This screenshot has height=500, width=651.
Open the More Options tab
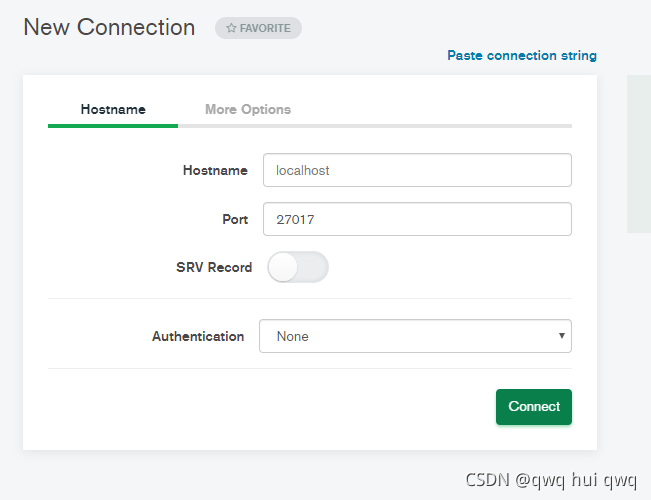(x=248, y=109)
